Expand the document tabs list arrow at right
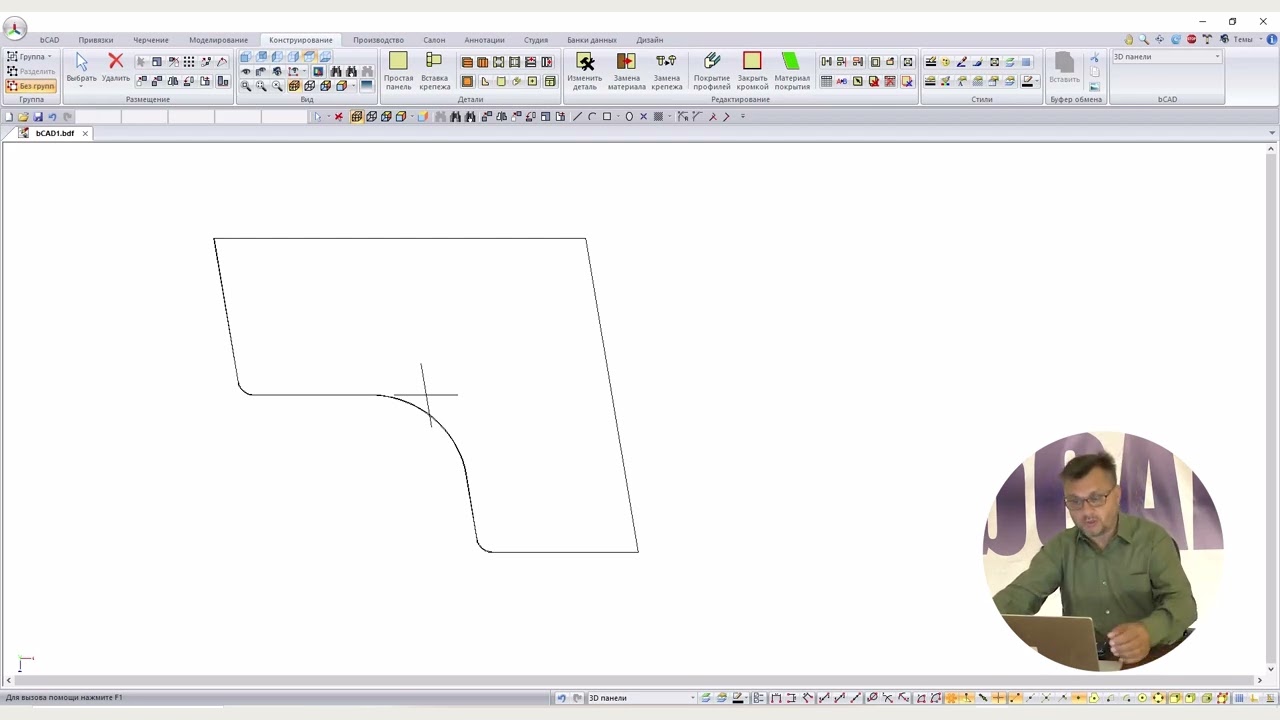 click(1272, 133)
